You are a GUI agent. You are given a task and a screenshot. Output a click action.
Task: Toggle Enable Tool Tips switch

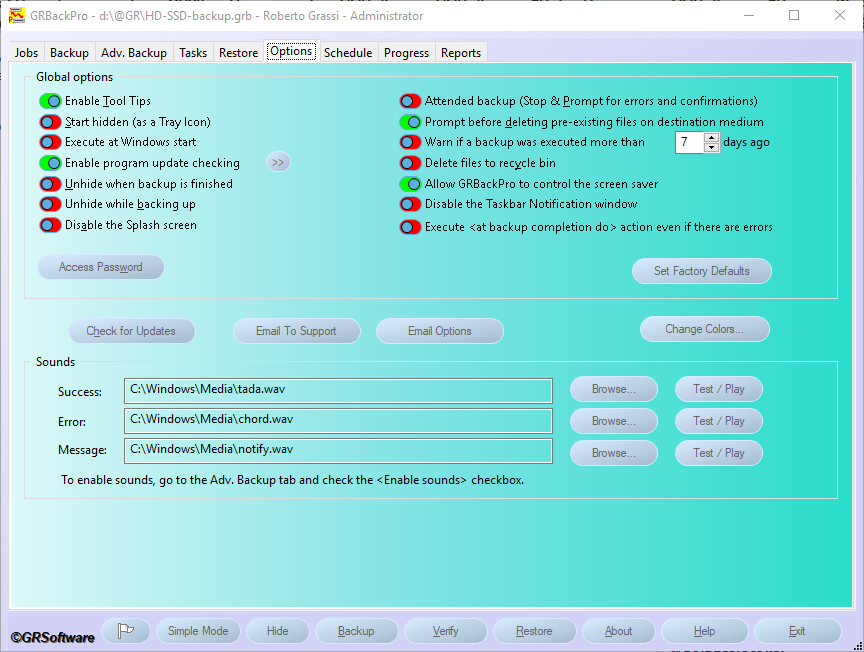pyautogui.click(x=50, y=101)
